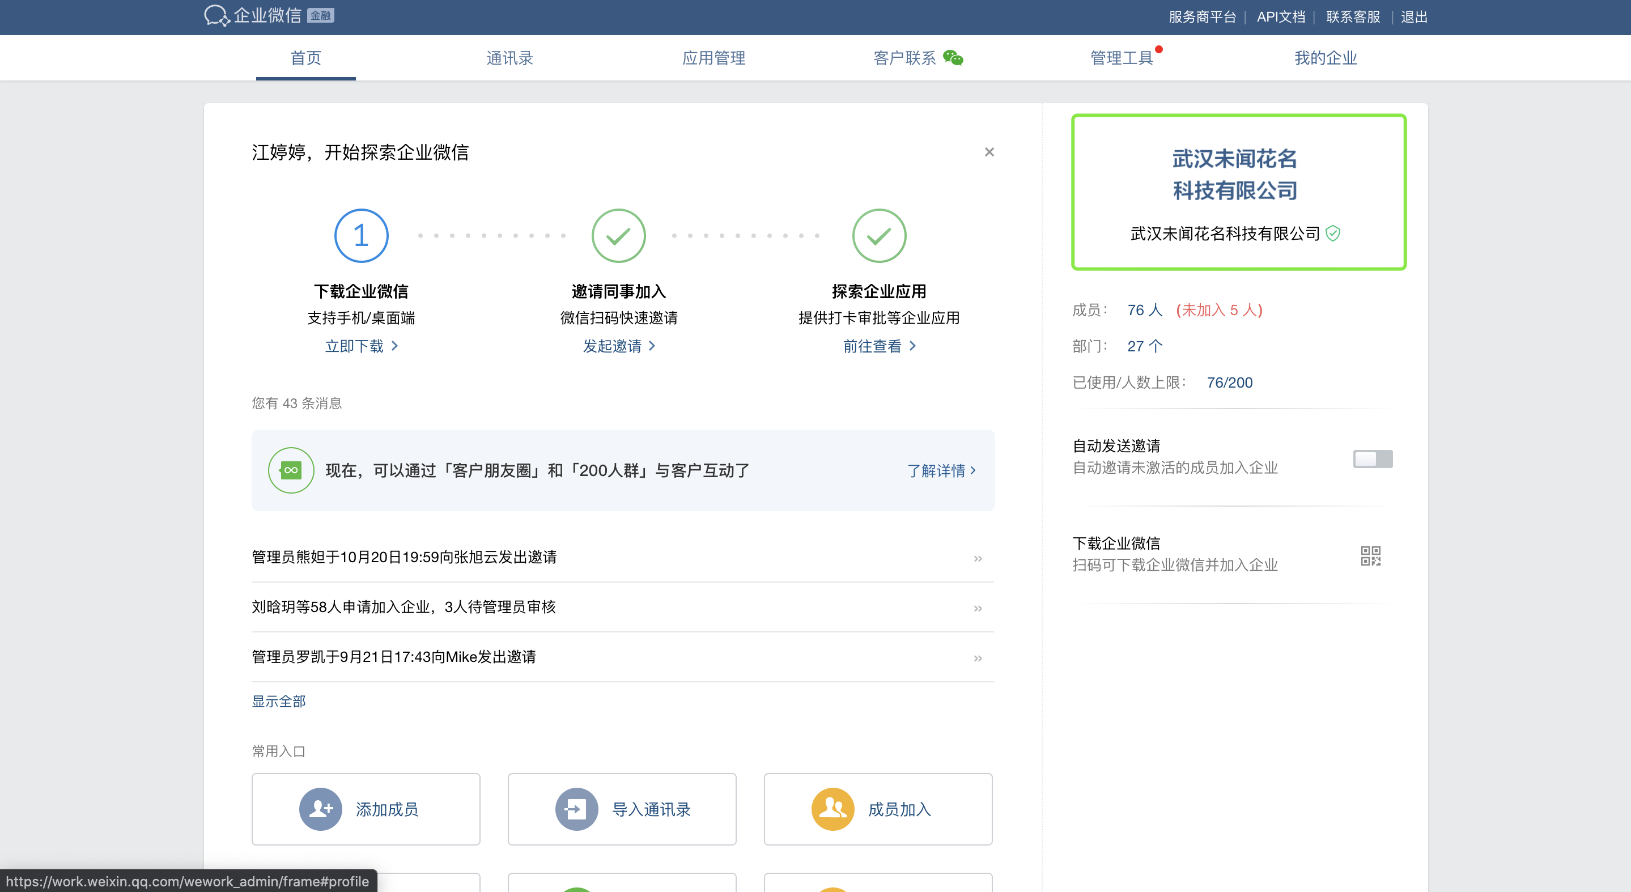Open the QR code icon for 下载企业微信
This screenshot has height=892, width=1631.
tap(1371, 556)
